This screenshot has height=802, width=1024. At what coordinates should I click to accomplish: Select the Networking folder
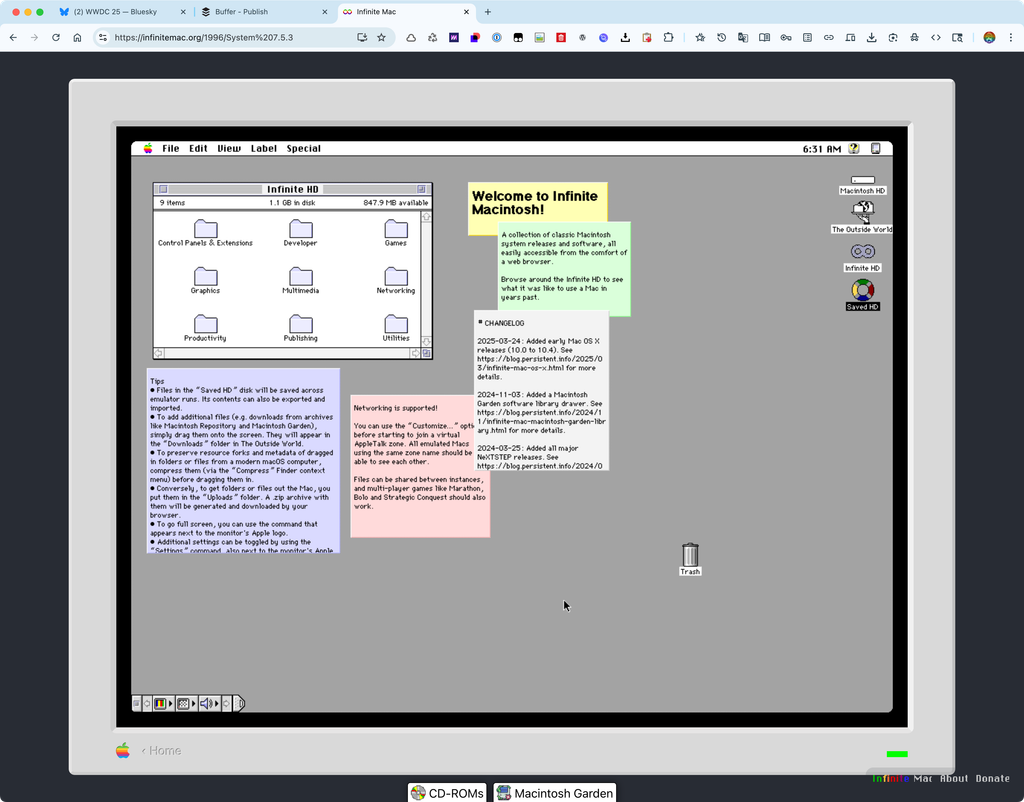[x=396, y=281]
